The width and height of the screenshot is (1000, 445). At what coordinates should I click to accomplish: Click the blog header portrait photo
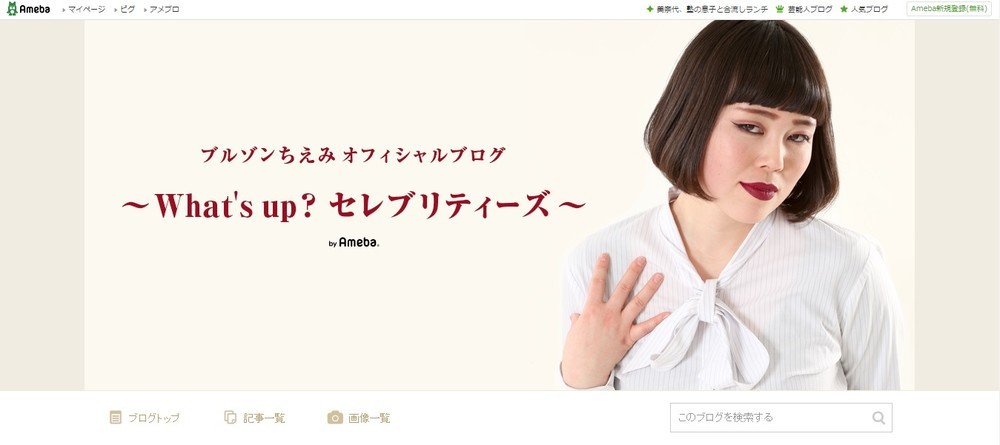(732, 205)
